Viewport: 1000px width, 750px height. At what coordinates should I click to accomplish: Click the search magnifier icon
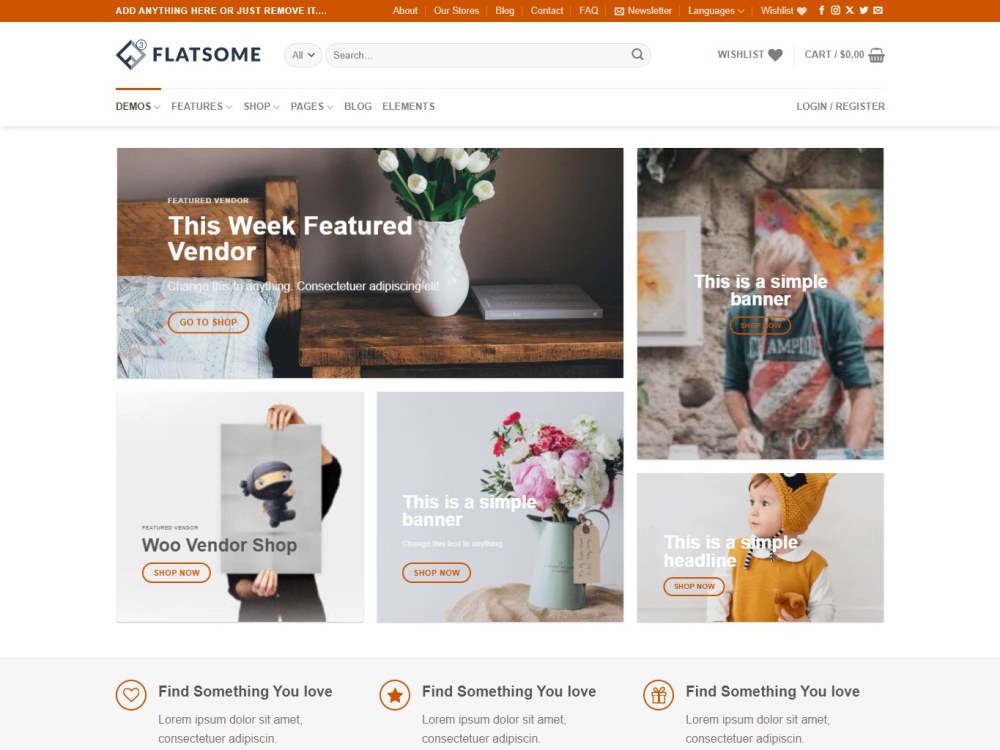tap(637, 55)
